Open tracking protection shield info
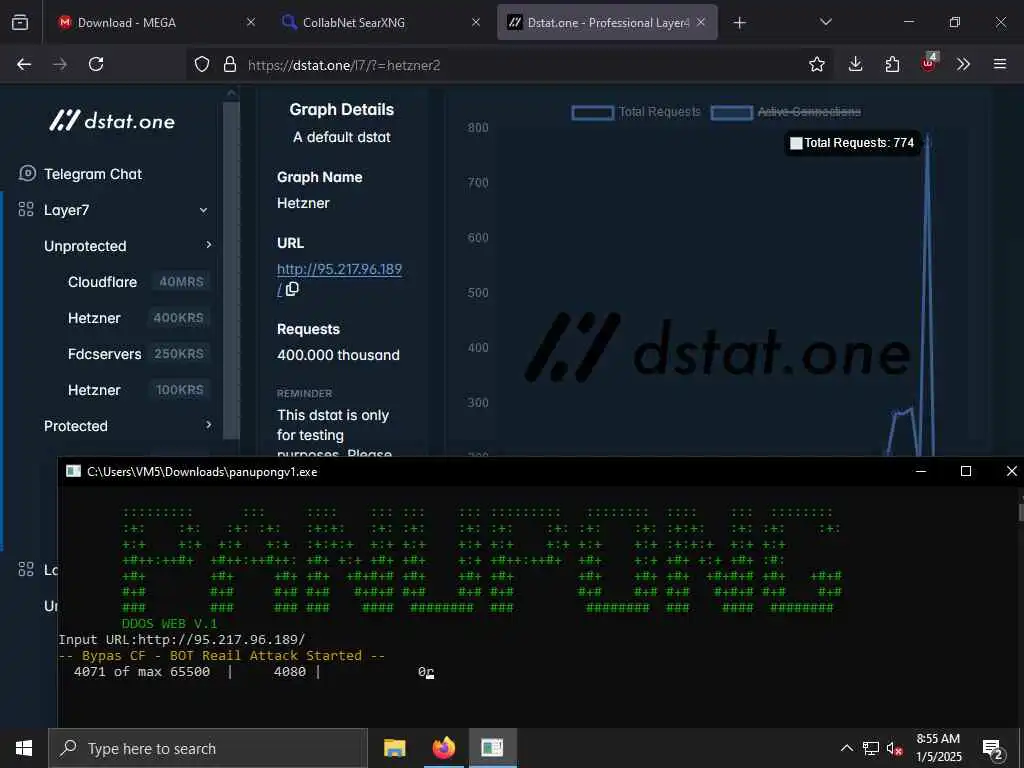Image resolution: width=1024 pixels, height=768 pixels. [202, 64]
